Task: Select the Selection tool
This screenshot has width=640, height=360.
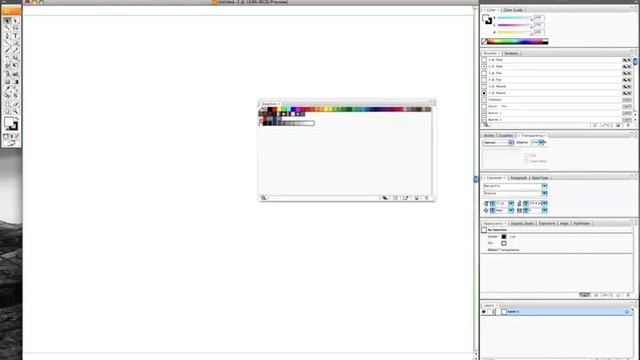Action: (x=7, y=20)
